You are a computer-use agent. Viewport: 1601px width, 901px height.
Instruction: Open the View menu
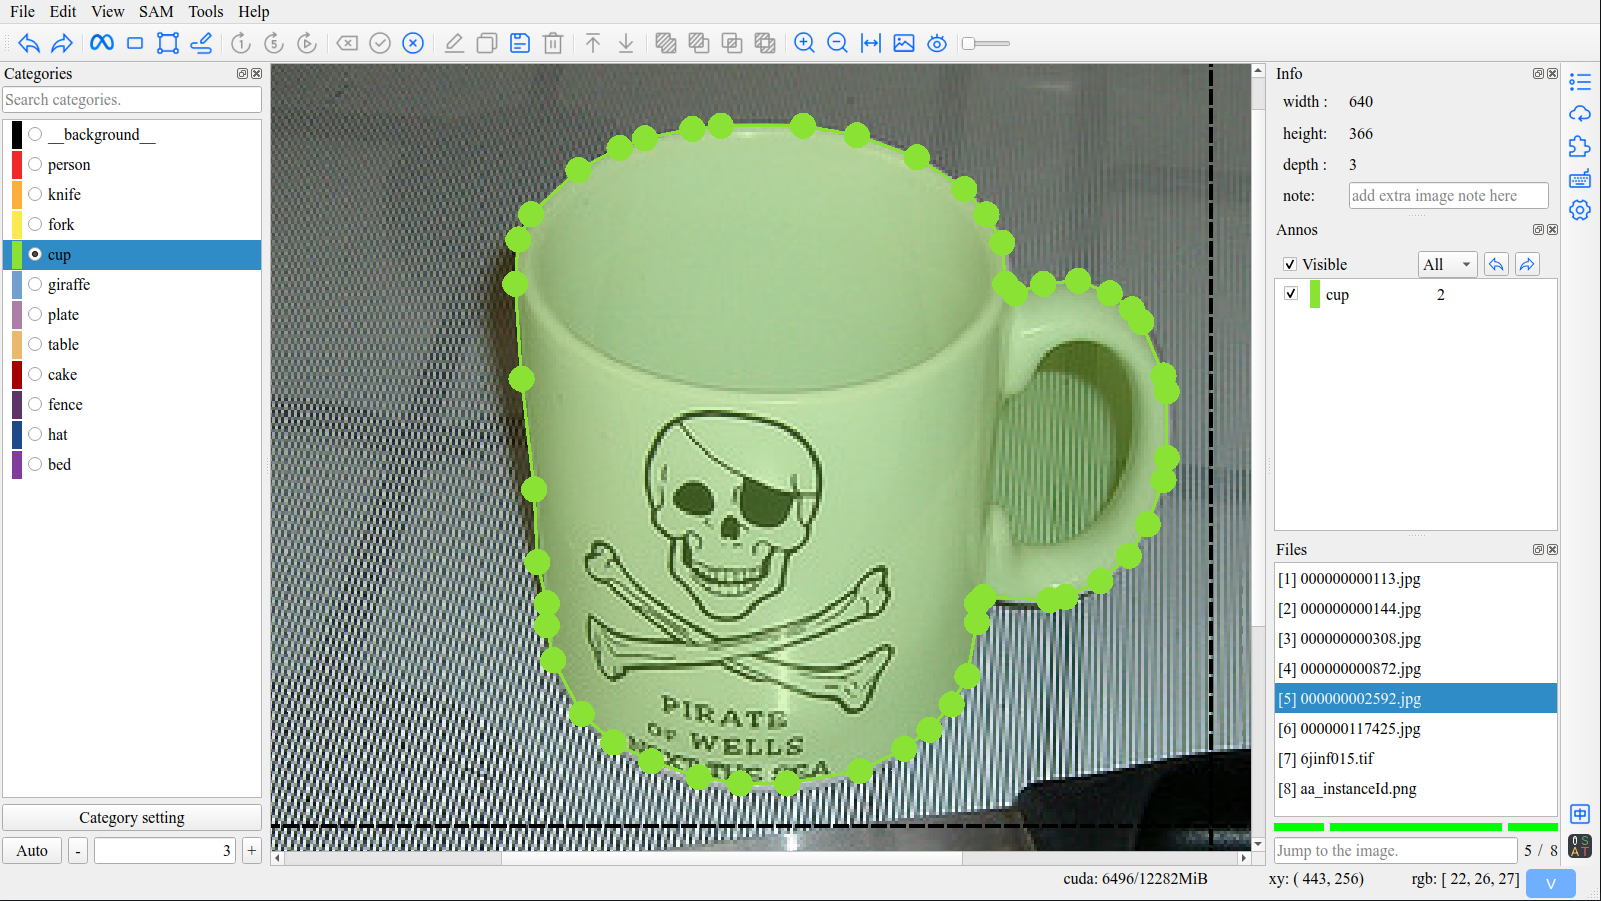pyautogui.click(x=108, y=12)
